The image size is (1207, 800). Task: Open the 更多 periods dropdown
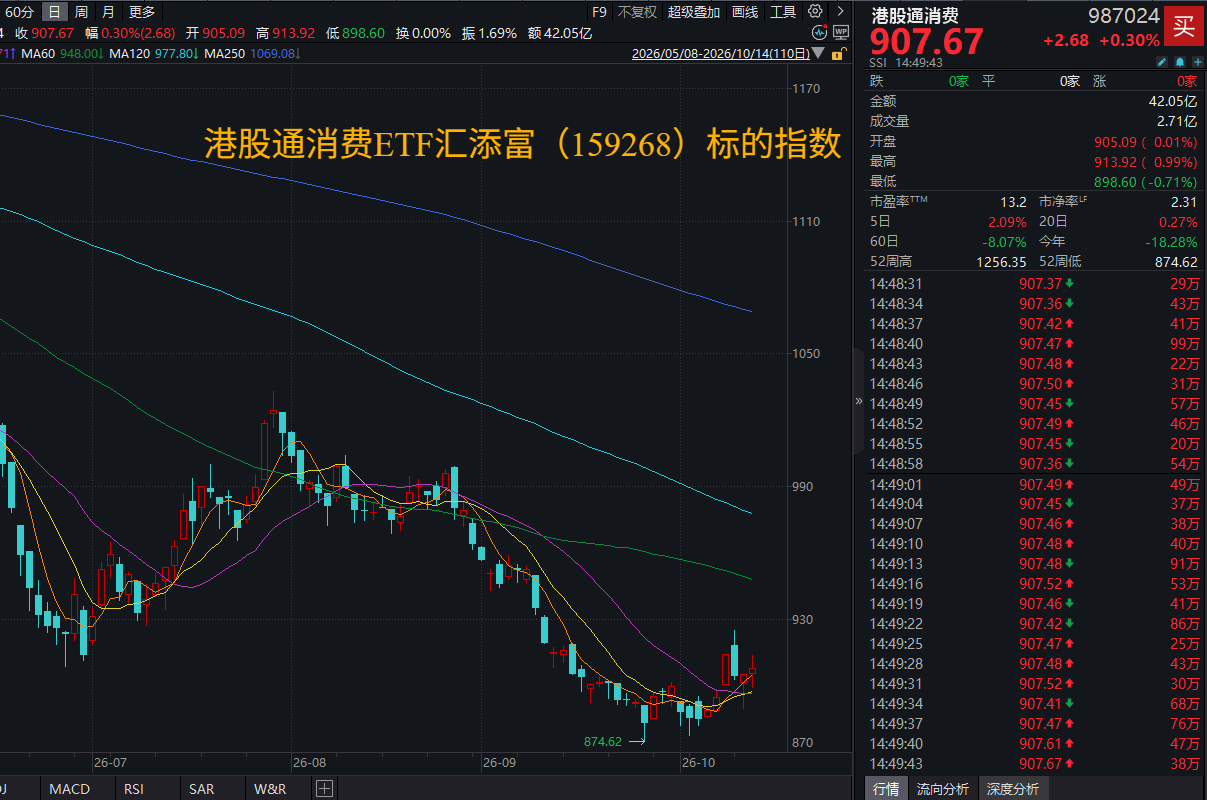pyautogui.click(x=142, y=12)
